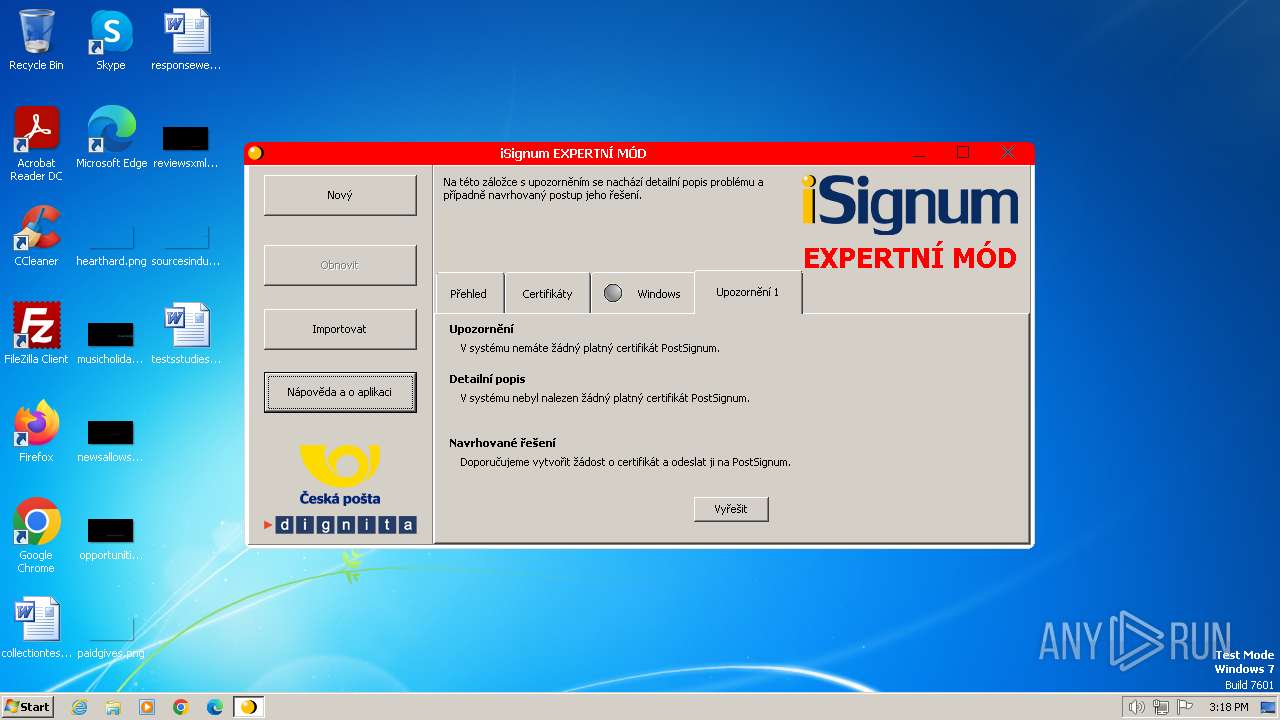Image resolution: width=1280 pixels, height=720 pixels.
Task: Switch to the Přehled tab
Action: (x=469, y=293)
